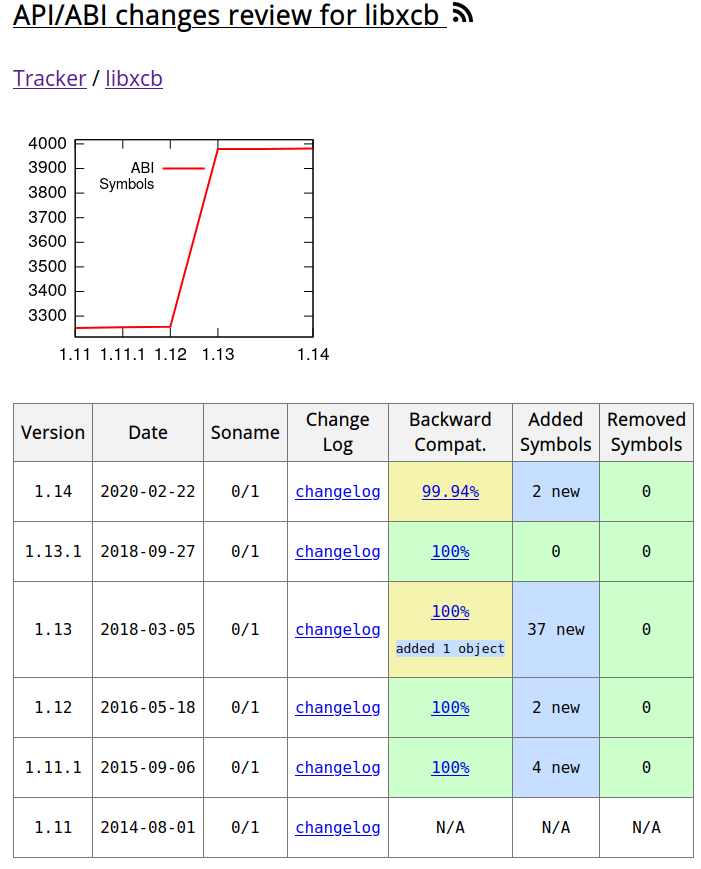Click the N/A Backward Compat. cell
The width and height of the screenshot is (701, 869).
pos(450,827)
